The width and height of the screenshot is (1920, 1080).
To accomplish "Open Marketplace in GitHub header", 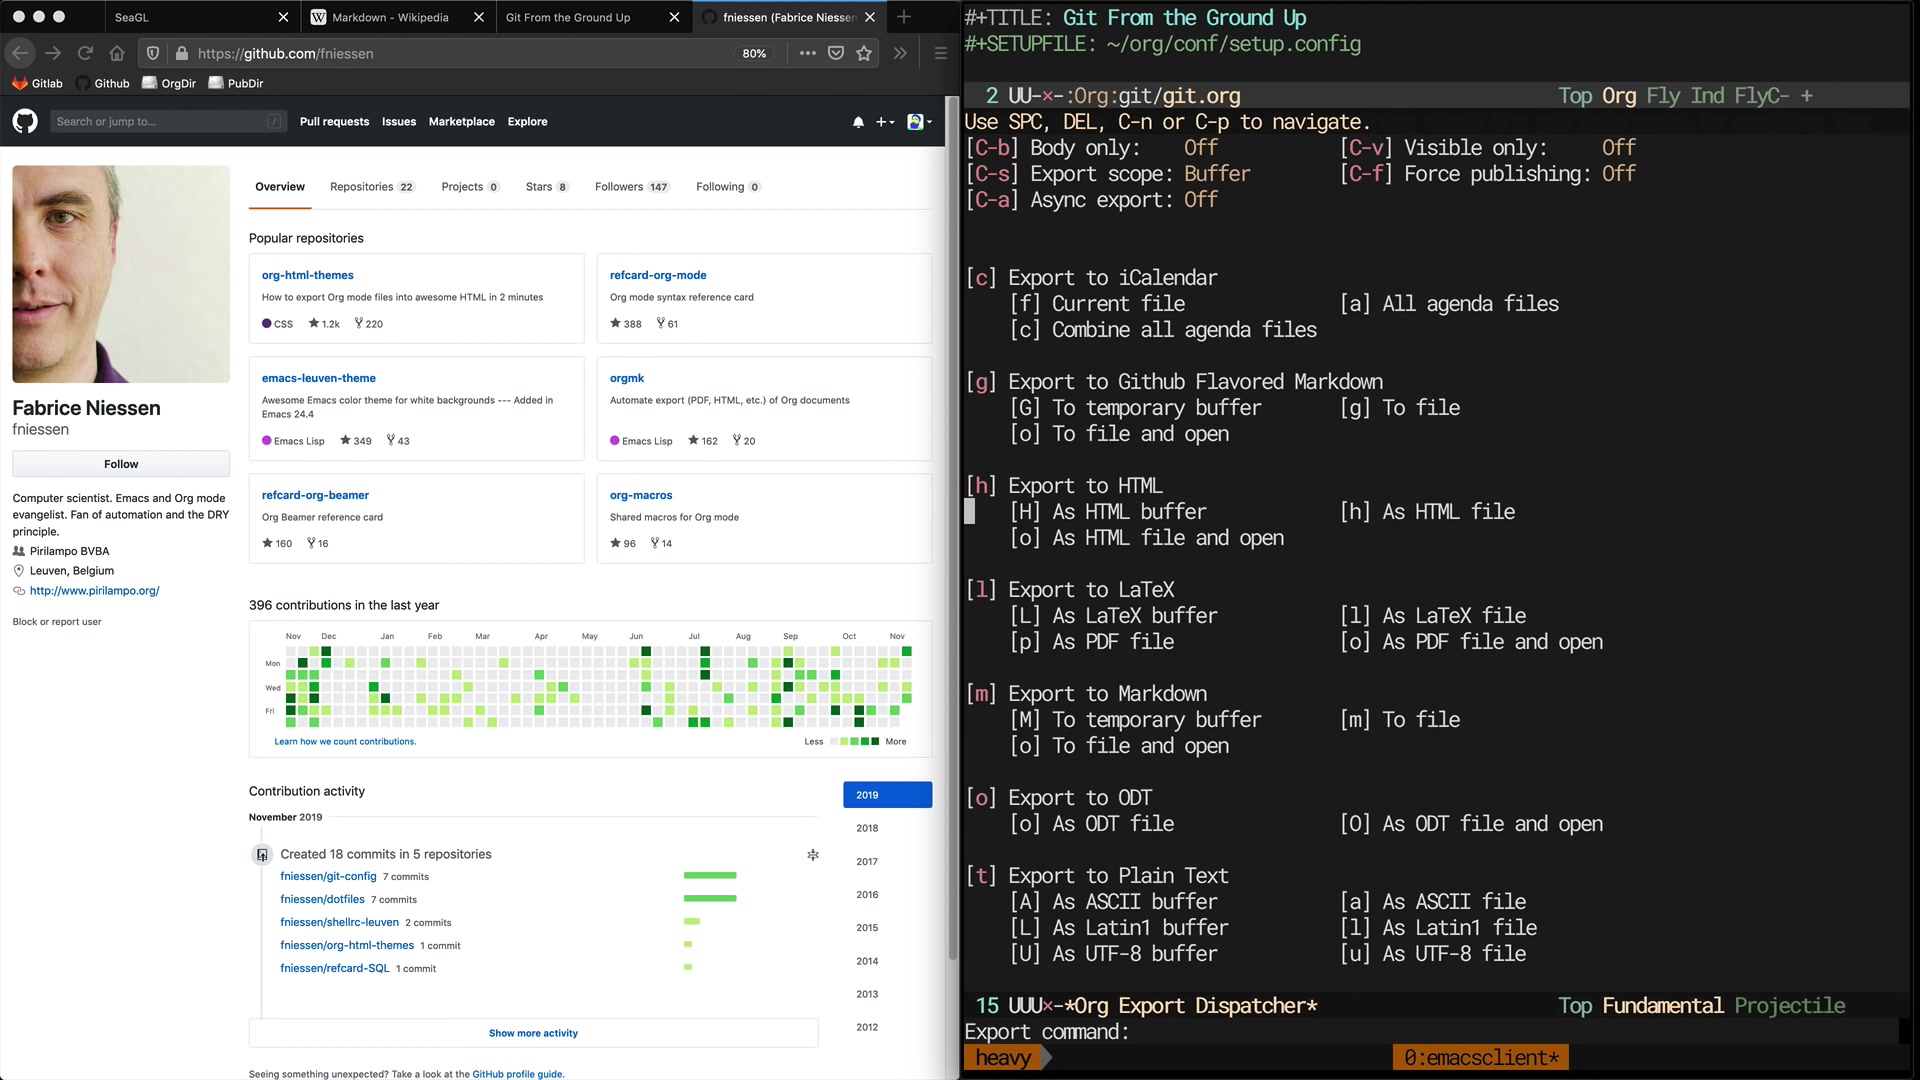I will [462, 122].
